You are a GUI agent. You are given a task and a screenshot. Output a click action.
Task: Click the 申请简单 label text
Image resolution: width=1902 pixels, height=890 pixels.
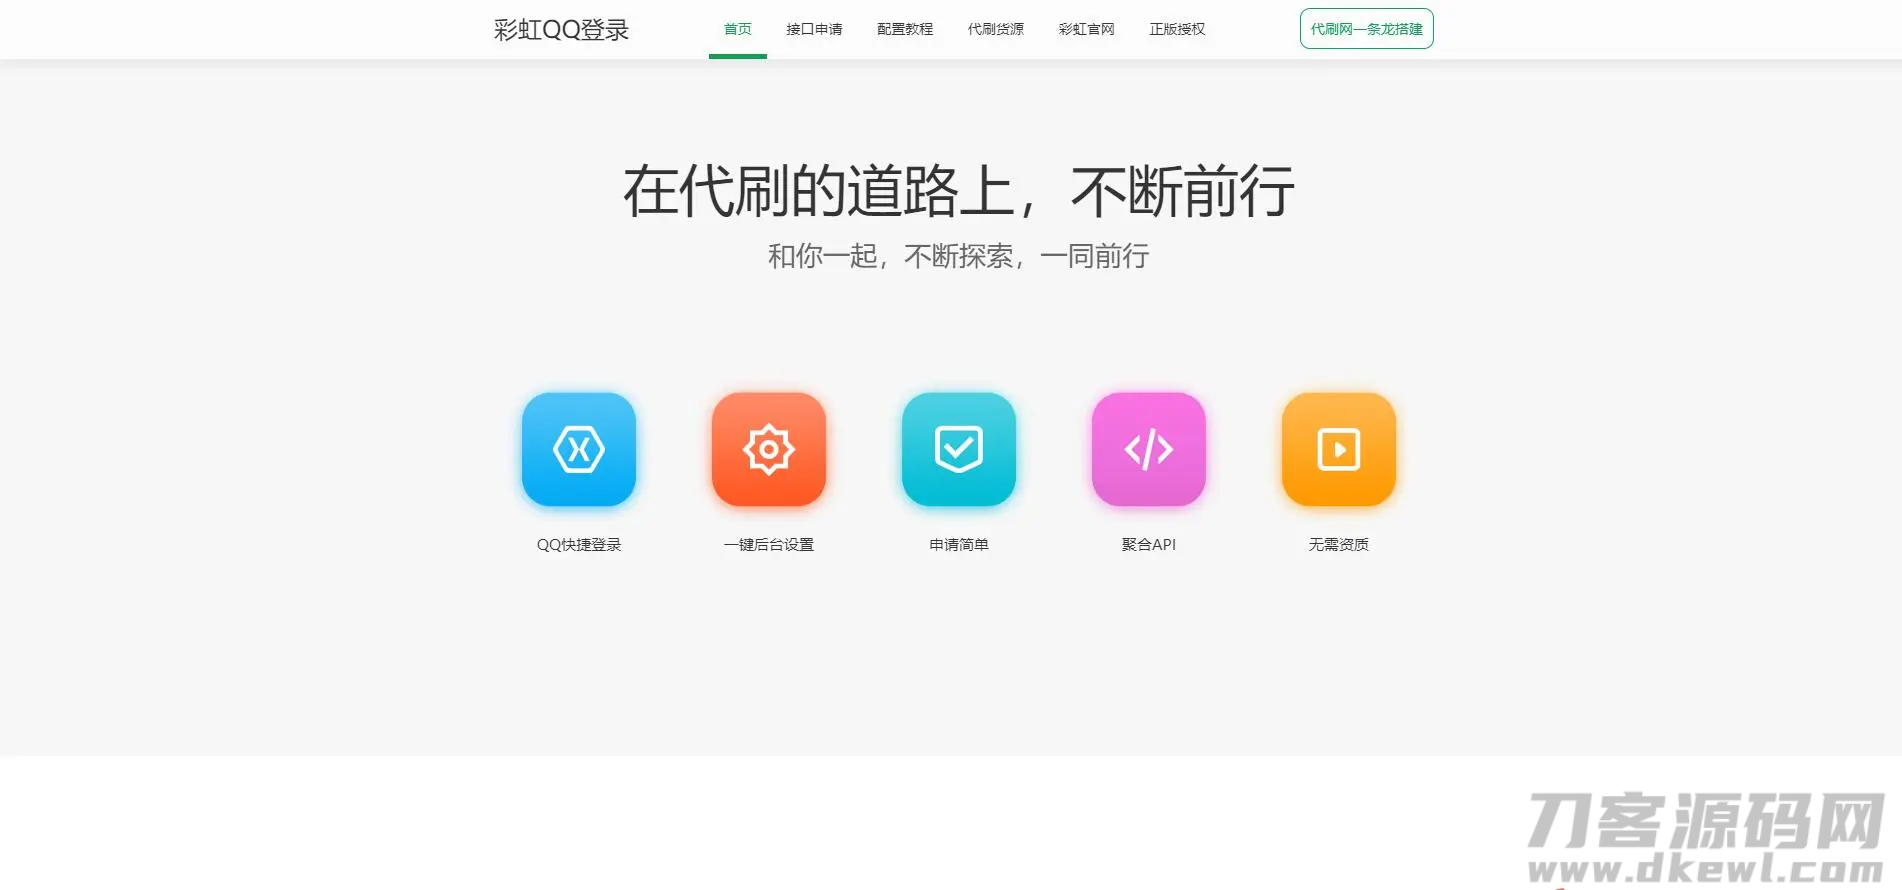pos(958,545)
